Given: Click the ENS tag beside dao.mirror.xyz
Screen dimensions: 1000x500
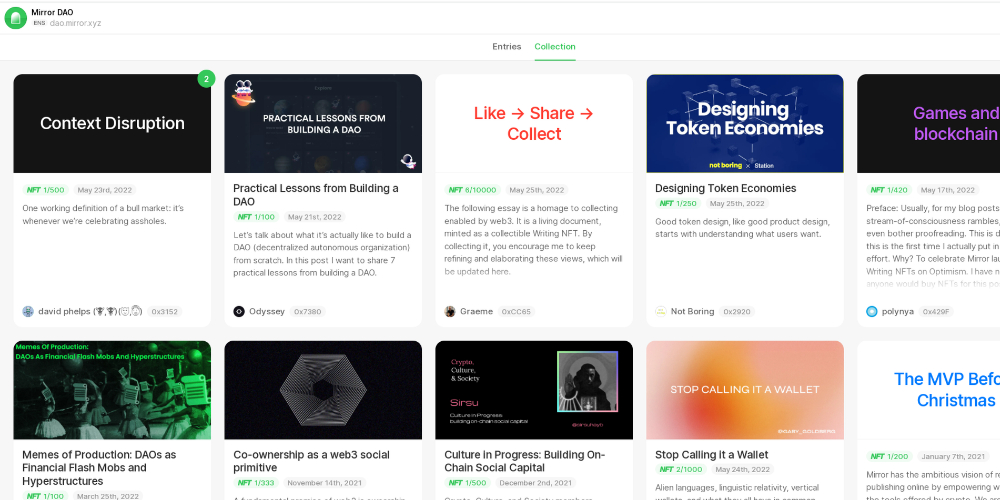Looking at the screenshot, I should [x=40, y=24].
